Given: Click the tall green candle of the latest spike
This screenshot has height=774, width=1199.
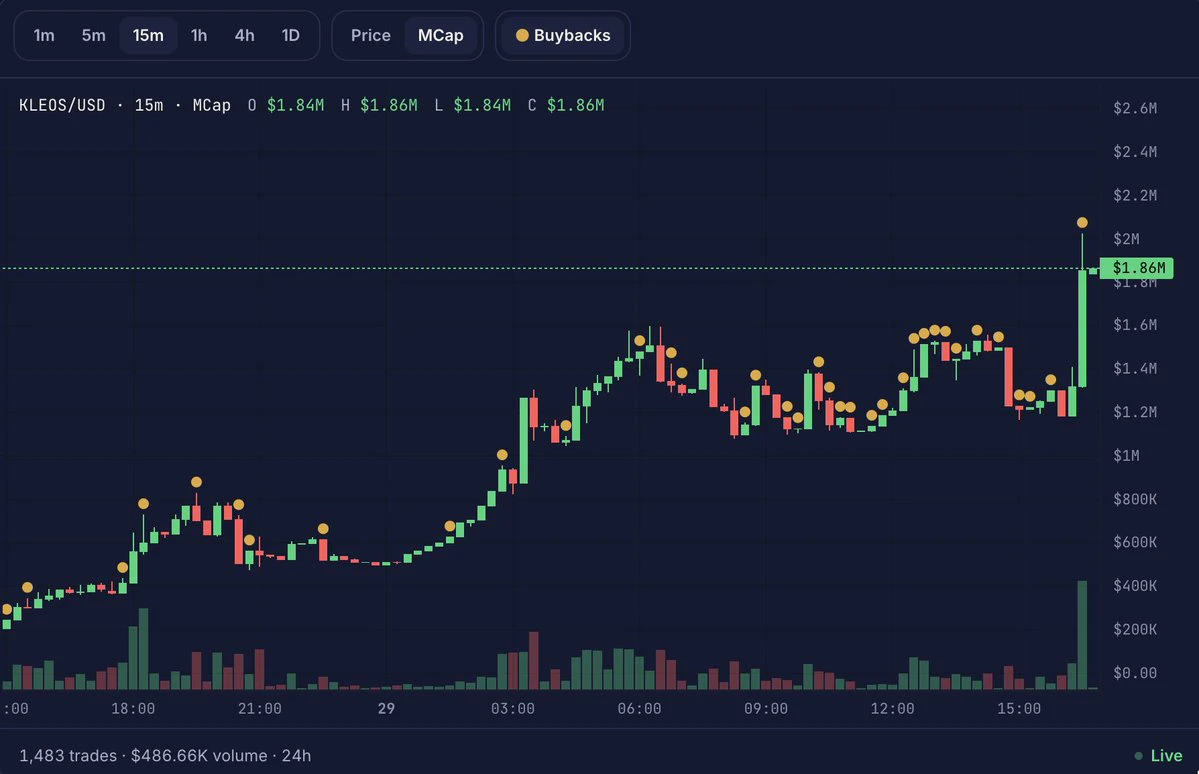Looking at the screenshot, I should click(1082, 328).
